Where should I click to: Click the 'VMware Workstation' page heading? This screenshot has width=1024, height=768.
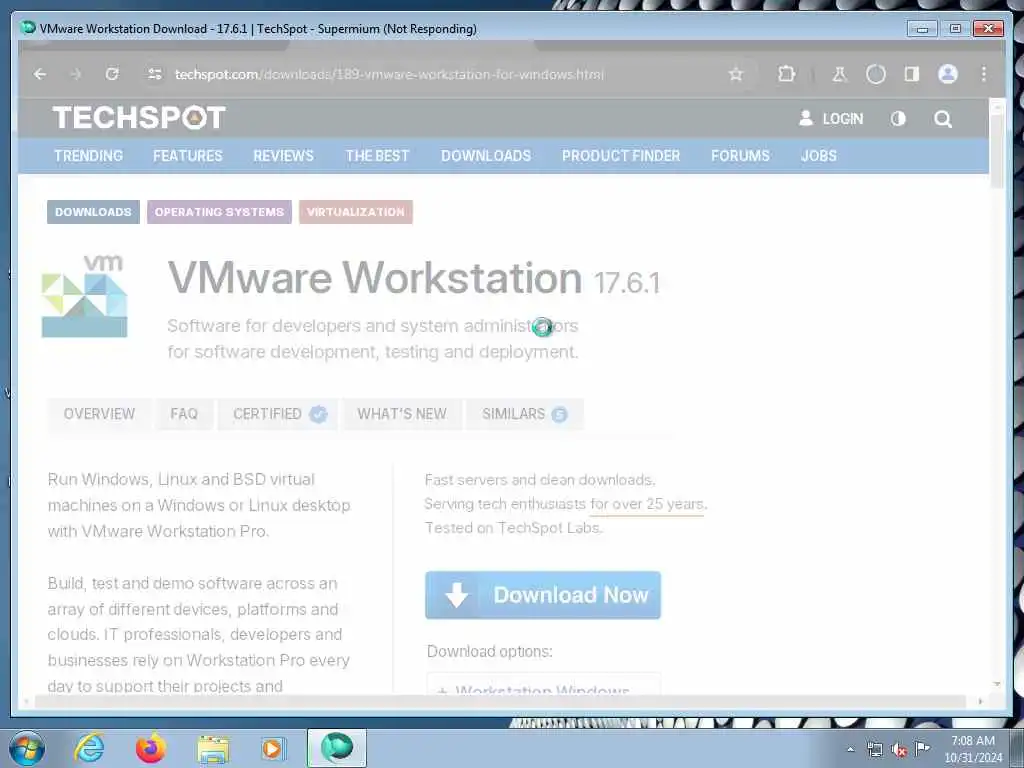click(375, 278)
